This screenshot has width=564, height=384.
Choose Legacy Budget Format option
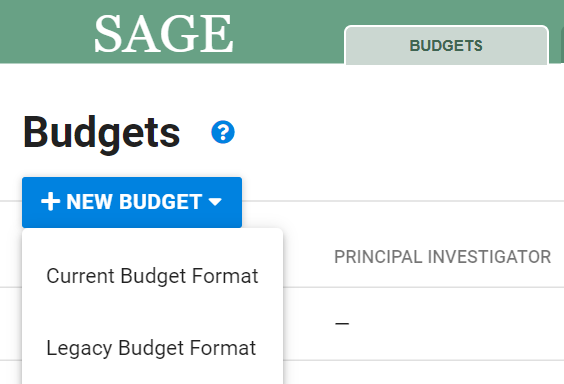[x=153, y=348]
